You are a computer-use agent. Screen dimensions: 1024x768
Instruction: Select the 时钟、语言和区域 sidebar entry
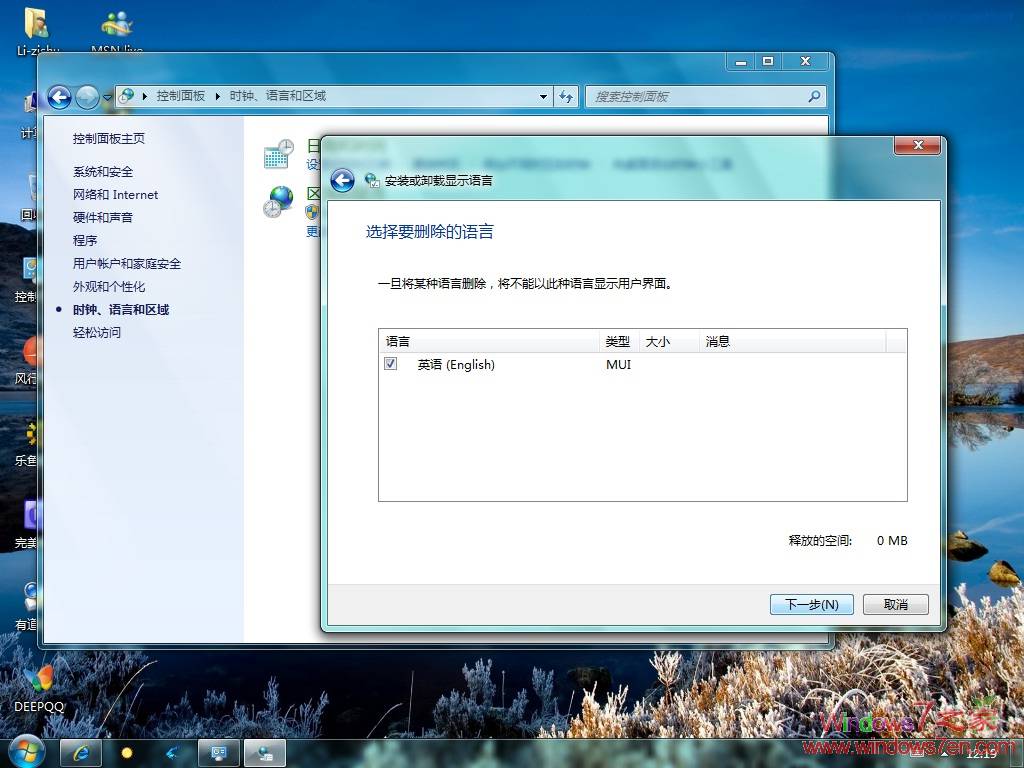point(120,309)
